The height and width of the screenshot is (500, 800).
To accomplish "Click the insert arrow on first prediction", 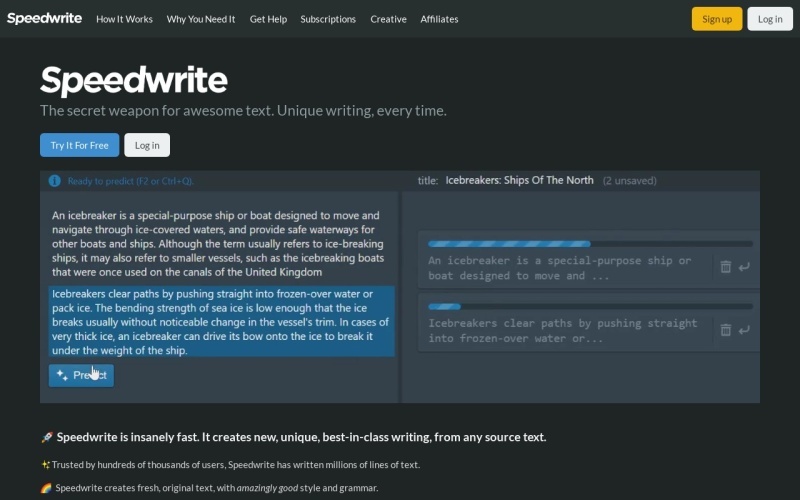I will pos(744,266).
